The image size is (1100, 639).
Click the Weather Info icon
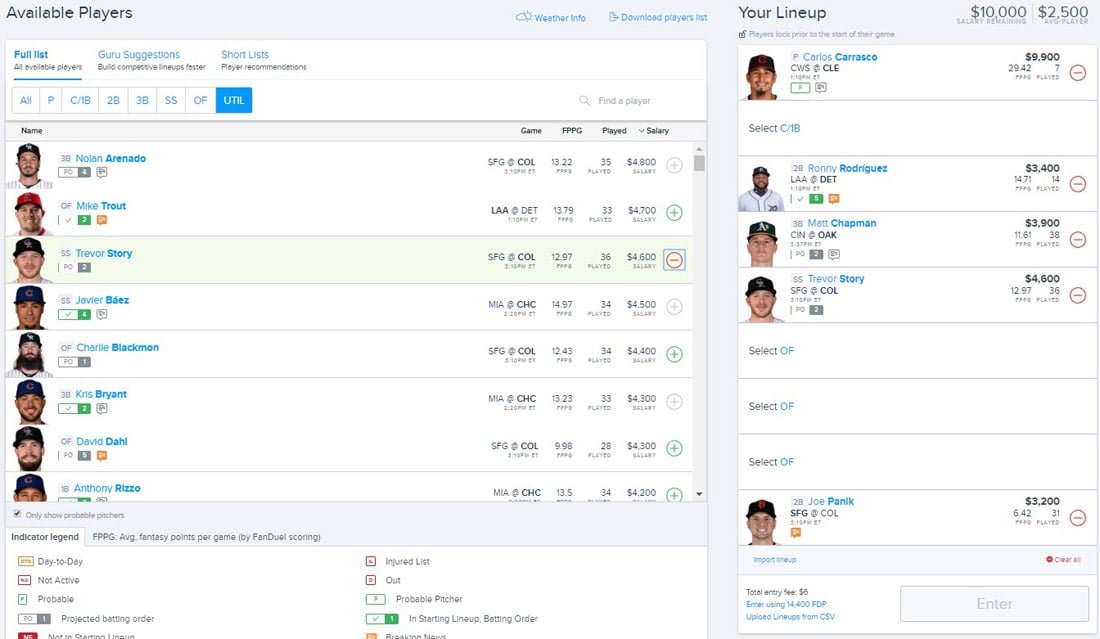click(x=522, y=16)
